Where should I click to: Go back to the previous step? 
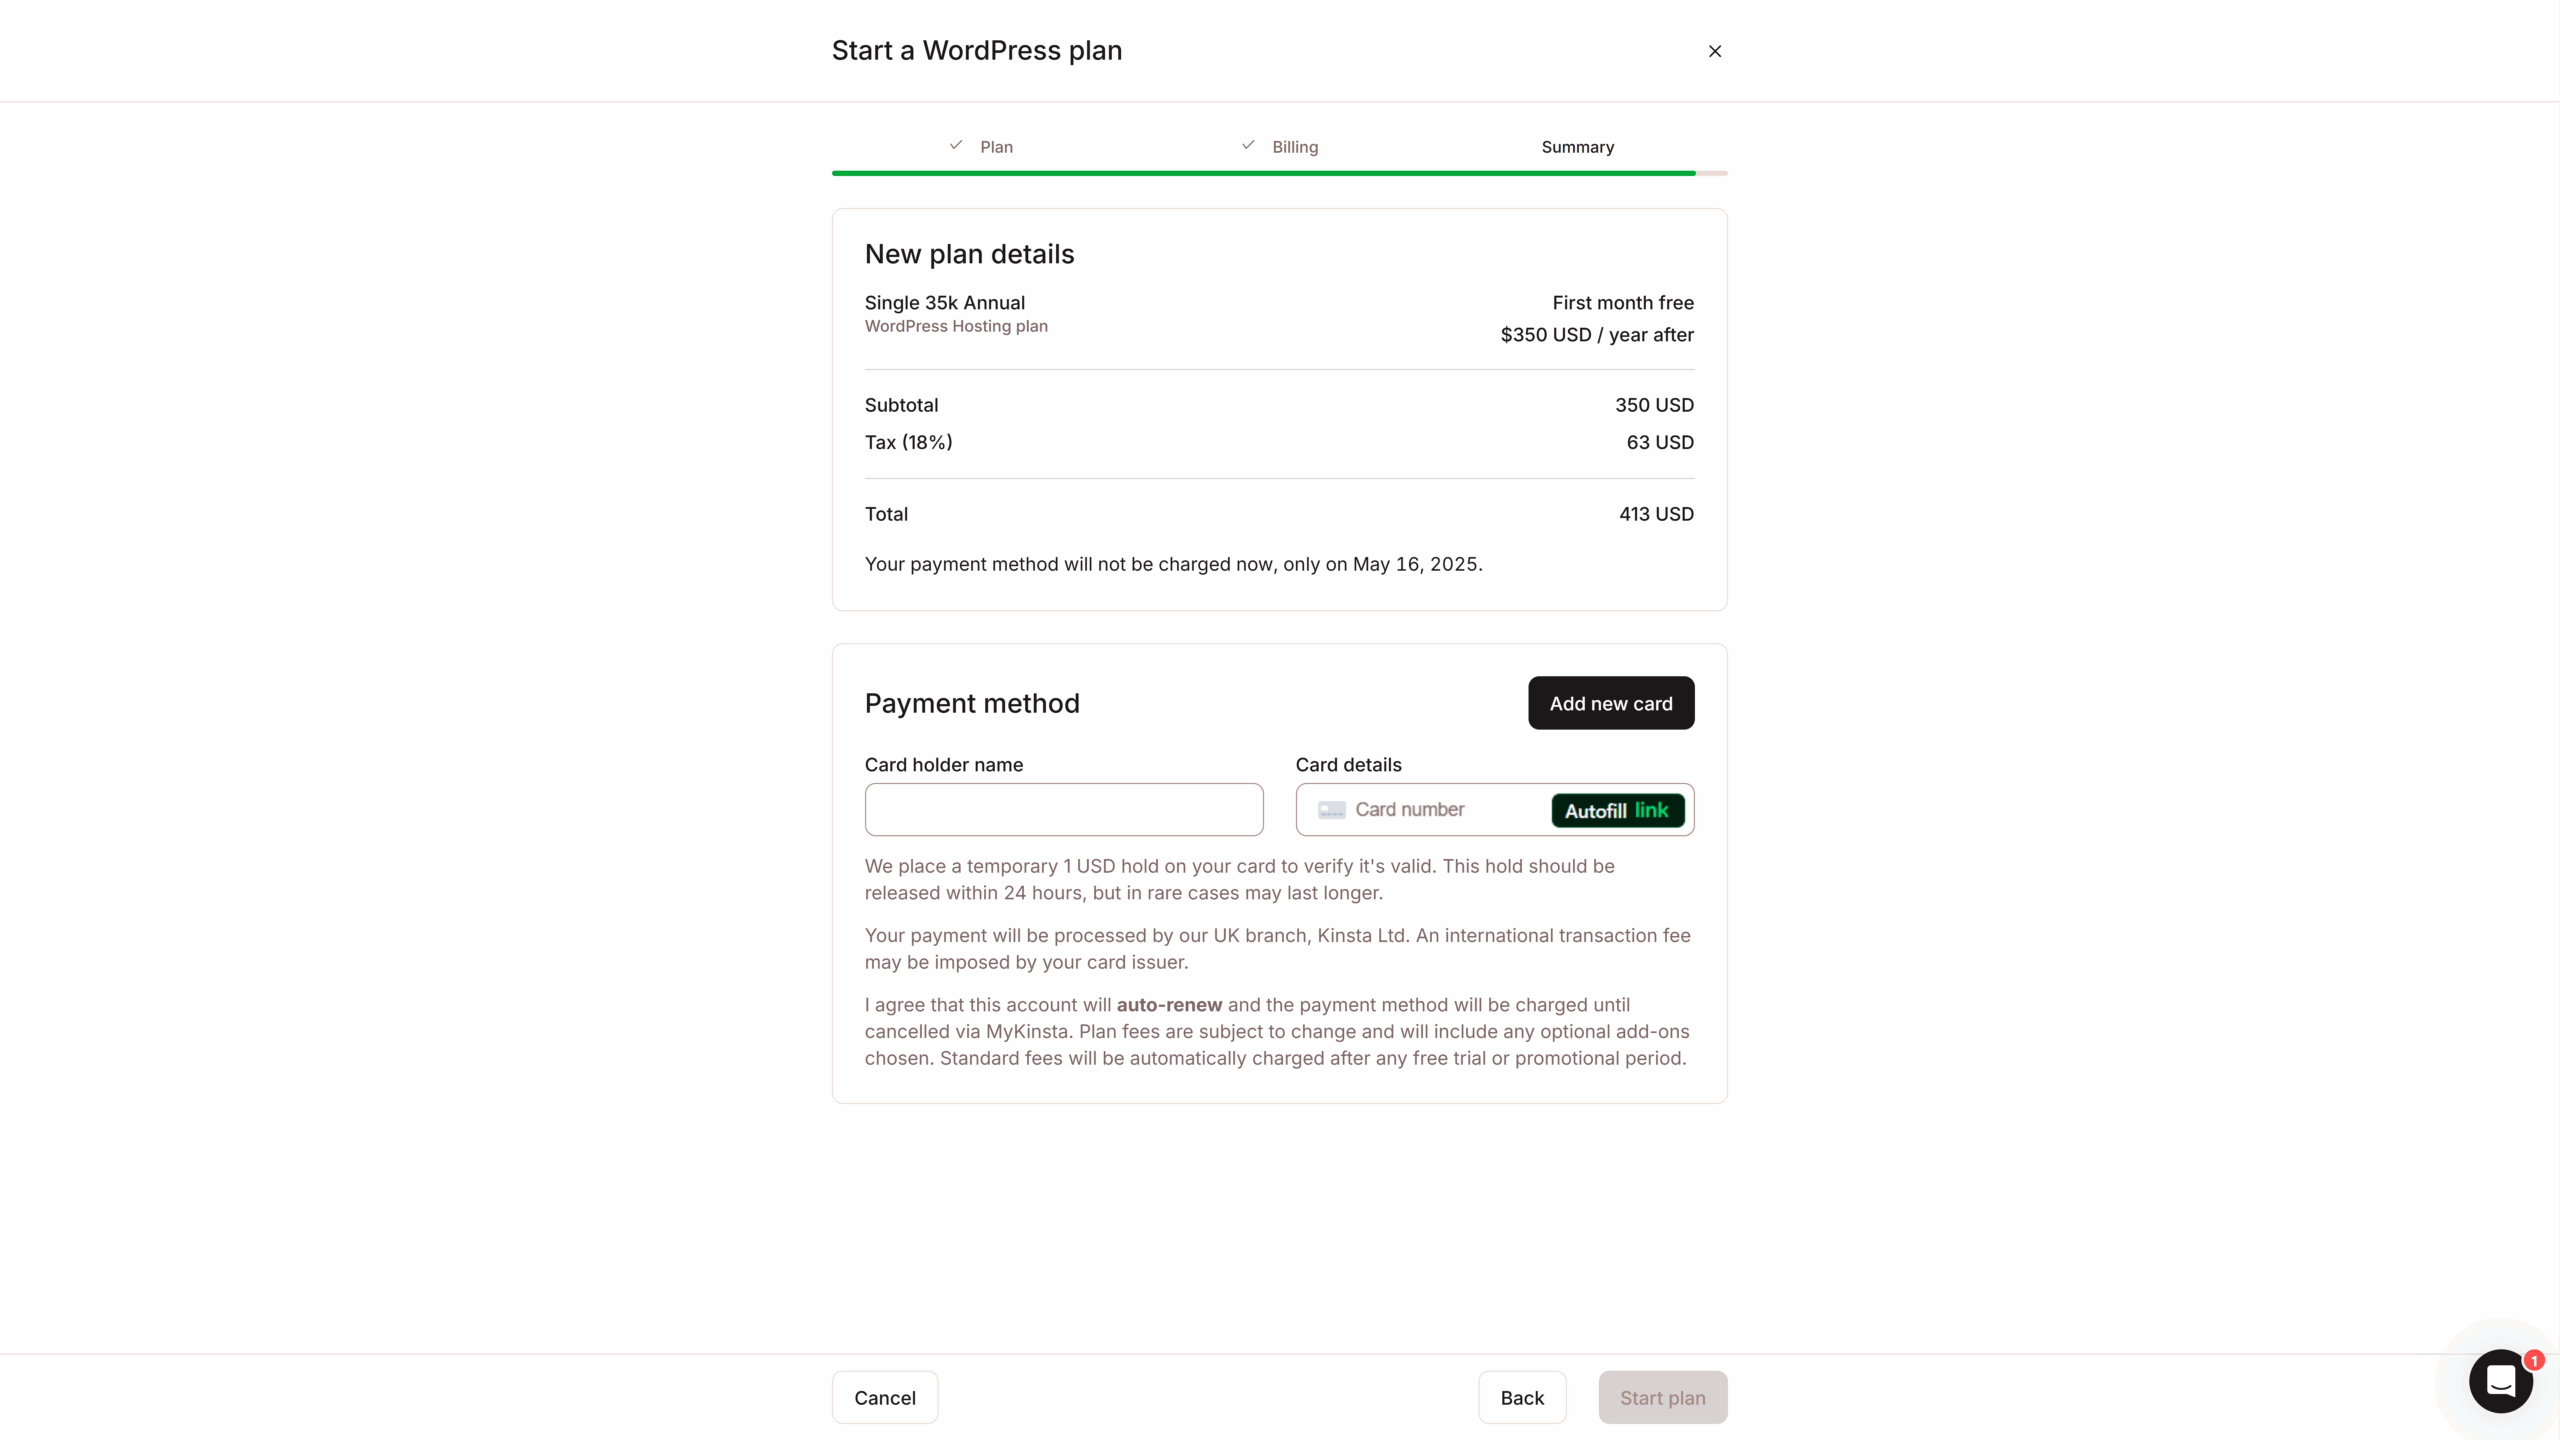click(x=1522, y=1397)
